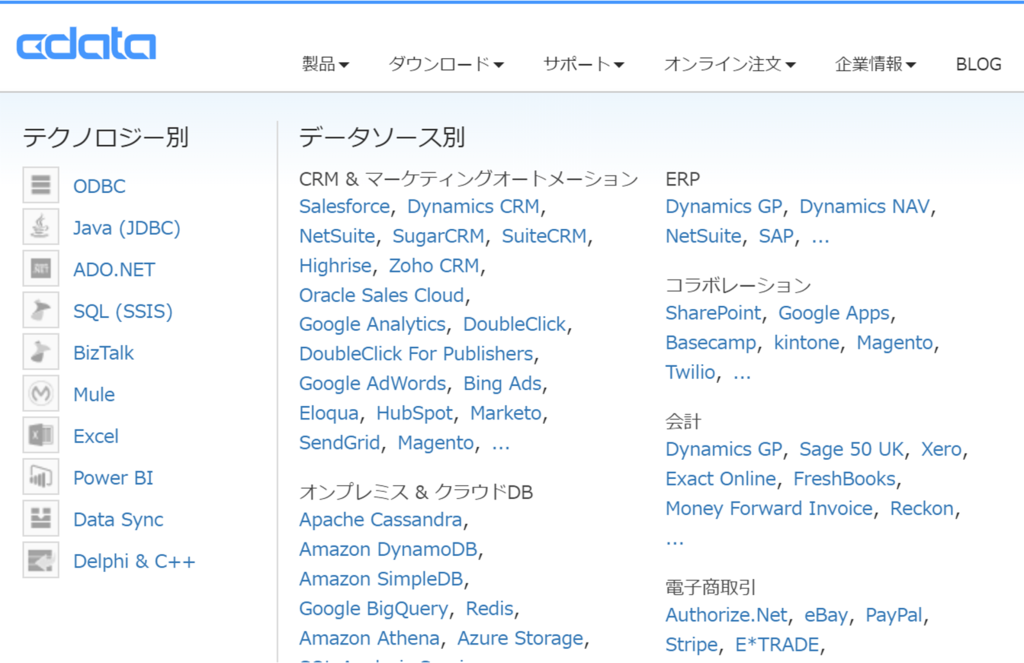Open the Amazon Athena link
1024x663 pixels.
click(x=370, y=638)
